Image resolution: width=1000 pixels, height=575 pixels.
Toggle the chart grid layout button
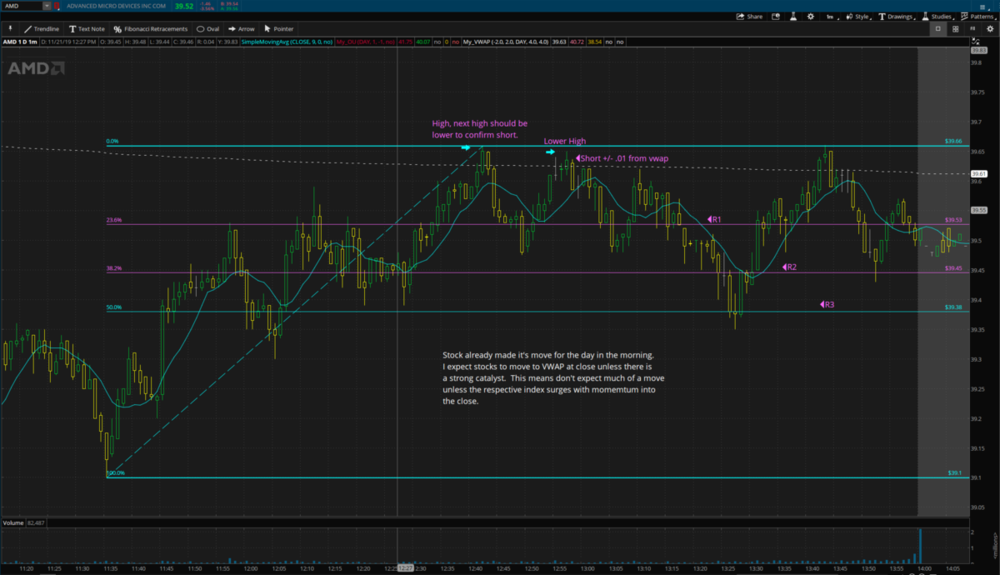(956, 29)
